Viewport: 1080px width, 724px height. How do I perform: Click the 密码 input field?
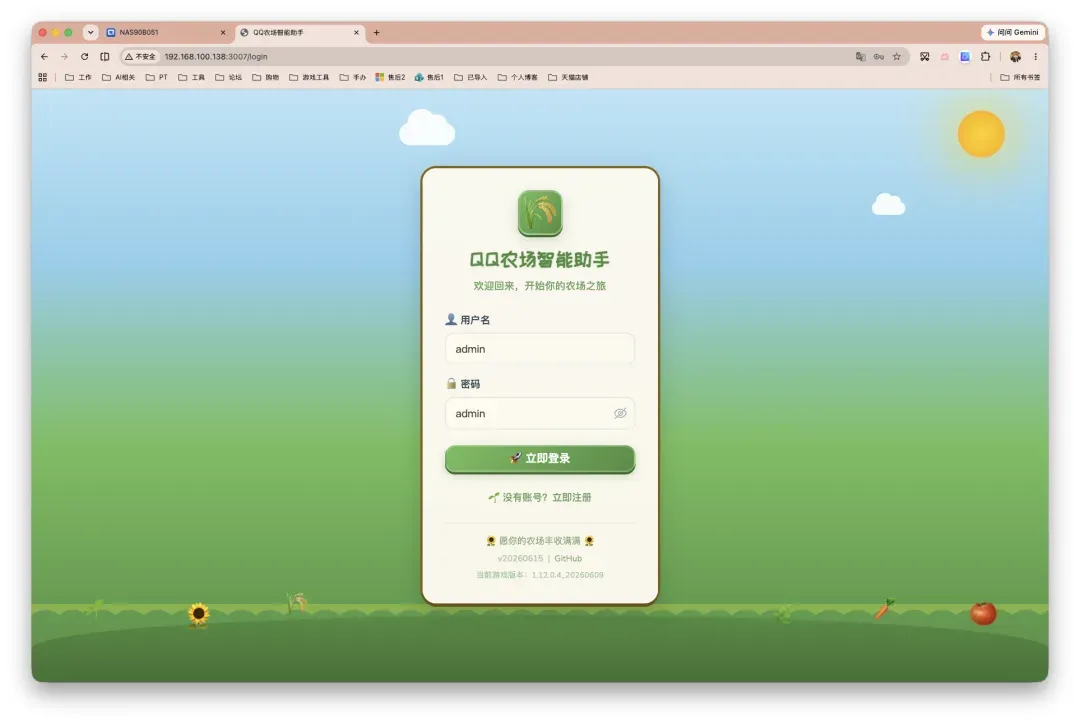[540, 413]
